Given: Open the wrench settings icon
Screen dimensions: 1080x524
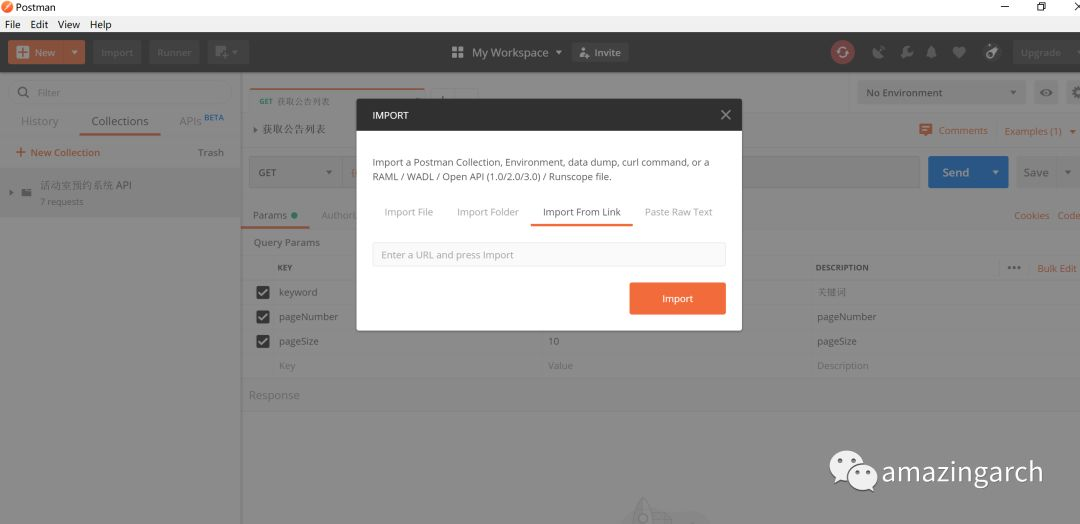Looking at the screenshot, I should coord(906,52).
